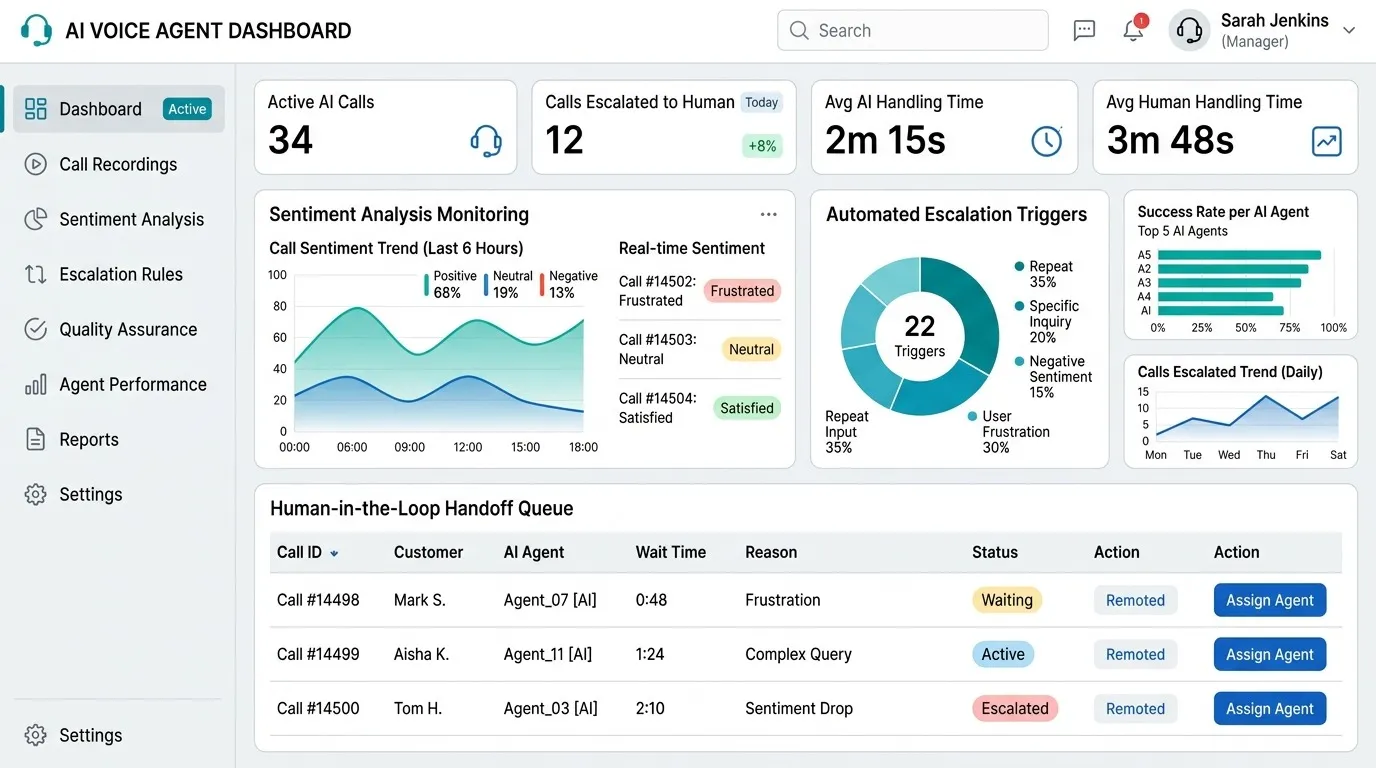Toggle the Positive 68% legend swatch
Image resolution: width=1376 pixels, height=768 pixels.
point(427,285)
